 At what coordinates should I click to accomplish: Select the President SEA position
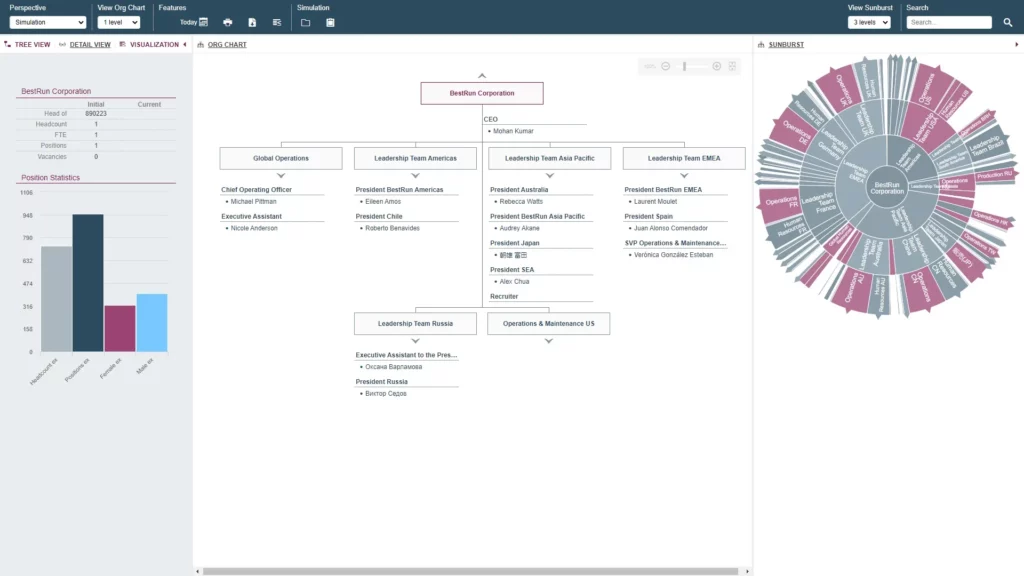pos(512,270)
